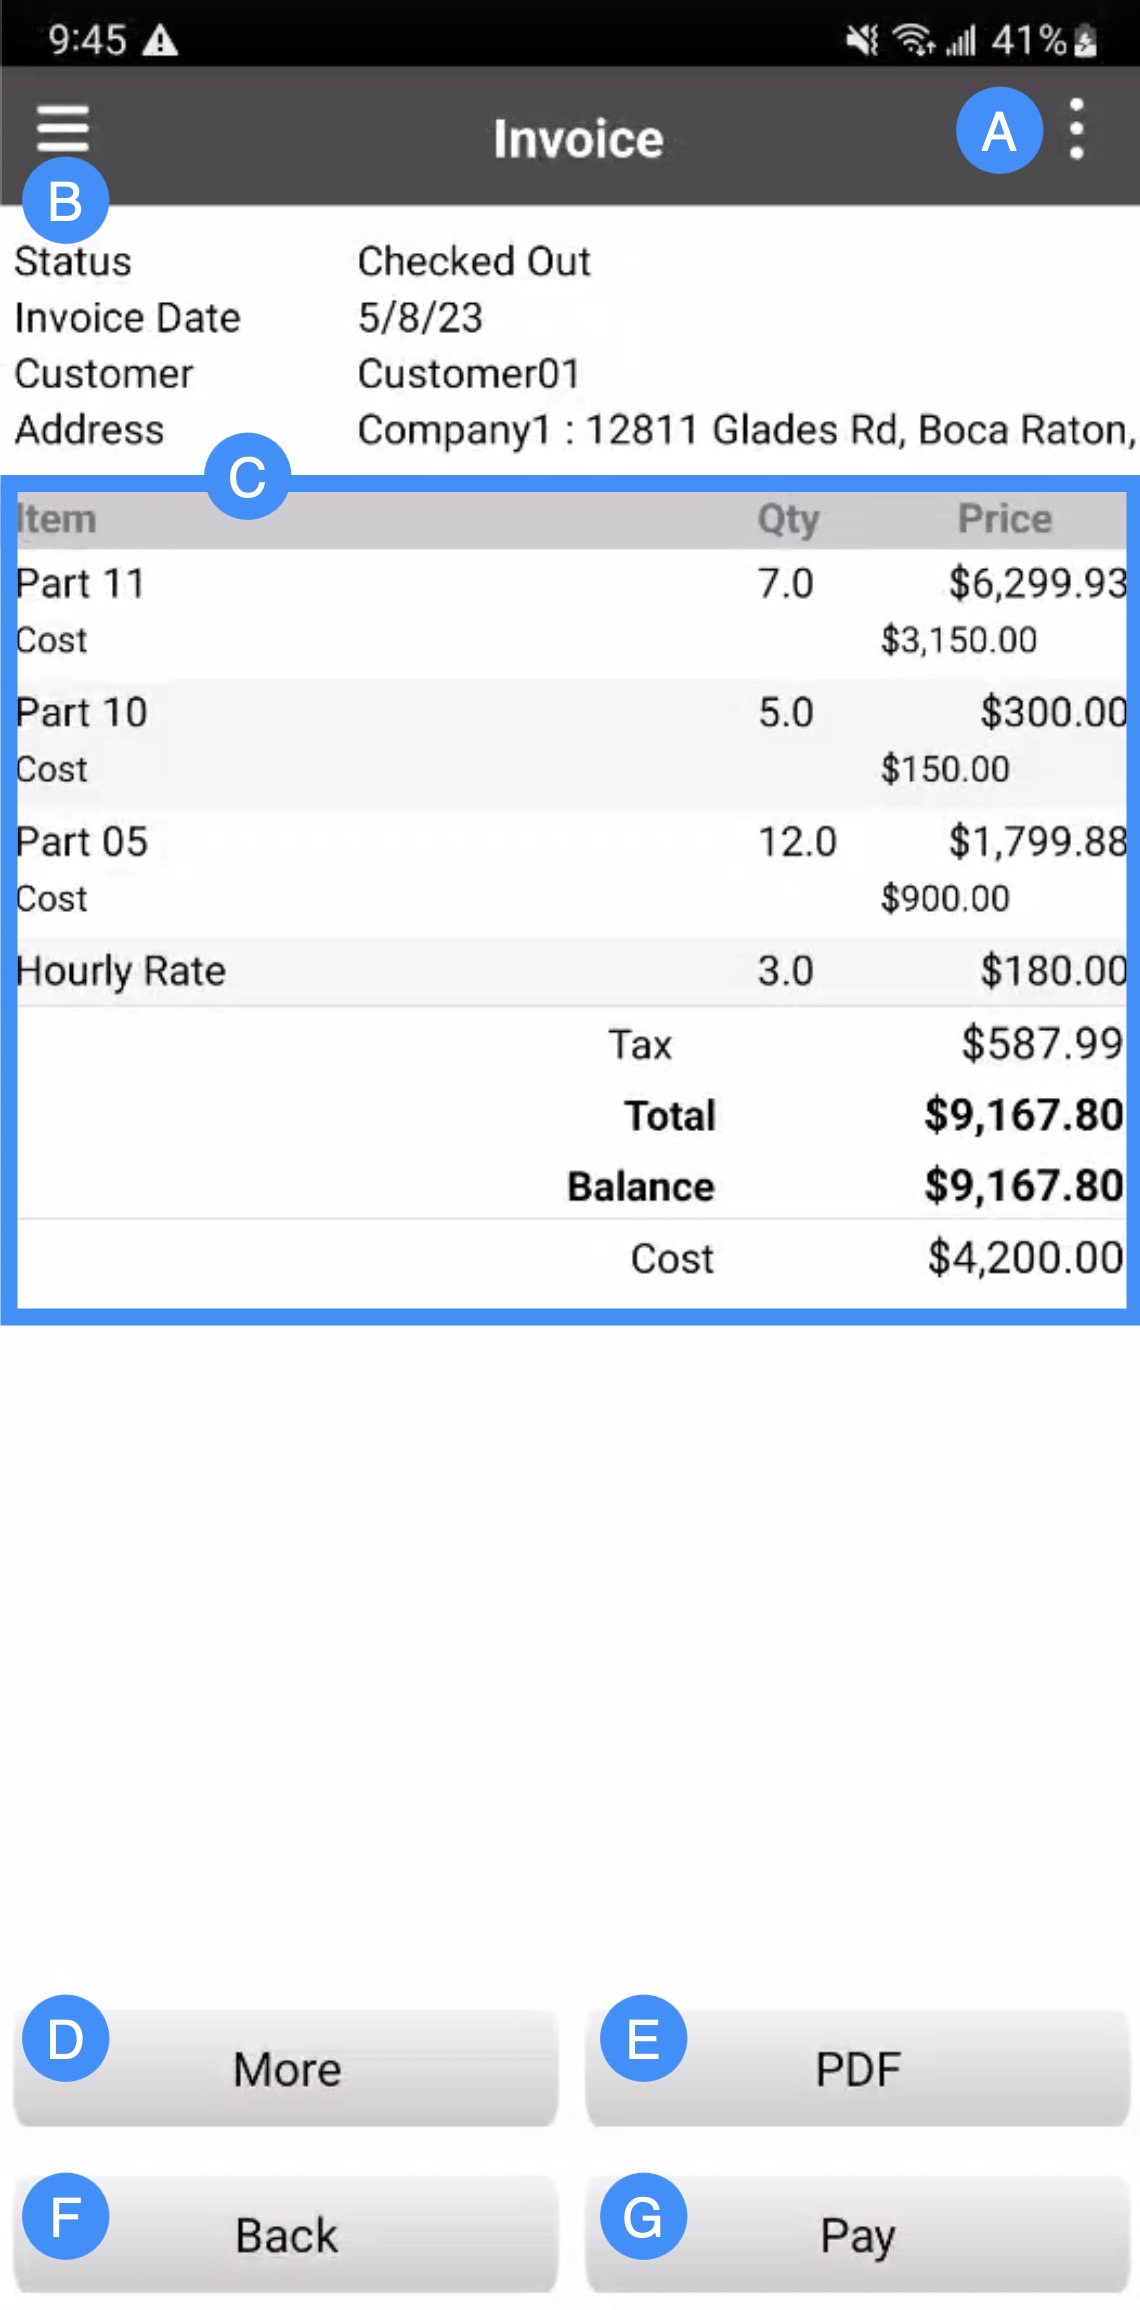Tap Pay to pay the invoice
This screenshot has width=1140, height=2310.
pyautogui.click(x=857, y=2235)
